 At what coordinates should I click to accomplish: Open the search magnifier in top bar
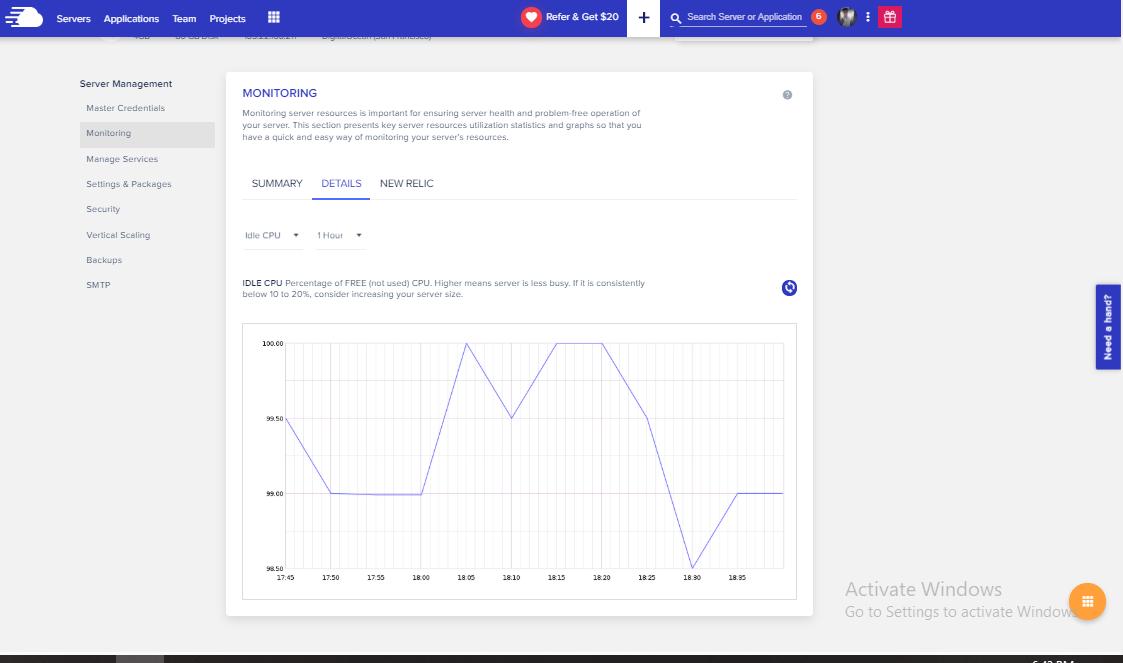click(x=675, y=17)
